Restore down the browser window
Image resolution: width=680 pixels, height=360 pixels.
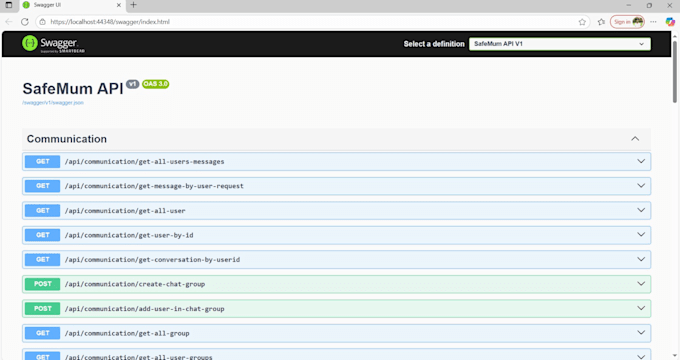(x=649, y=5)
